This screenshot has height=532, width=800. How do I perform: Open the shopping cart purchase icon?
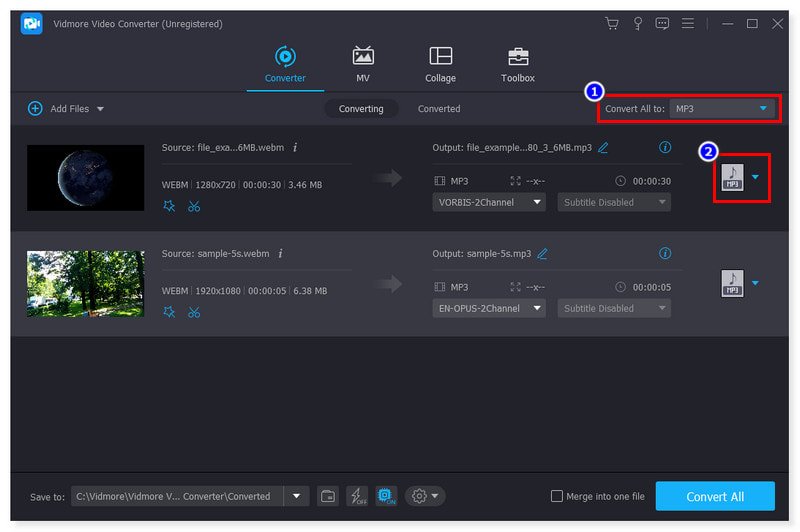click(x=612, y=23)
